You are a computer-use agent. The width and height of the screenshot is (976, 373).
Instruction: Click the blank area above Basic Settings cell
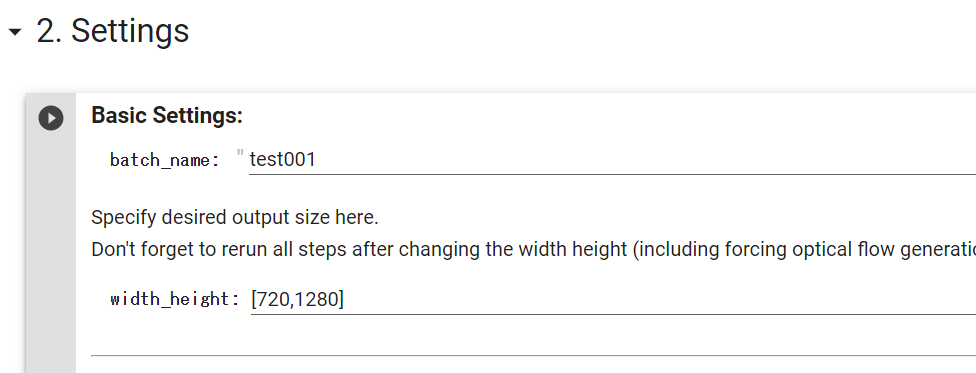coord(498,72)
